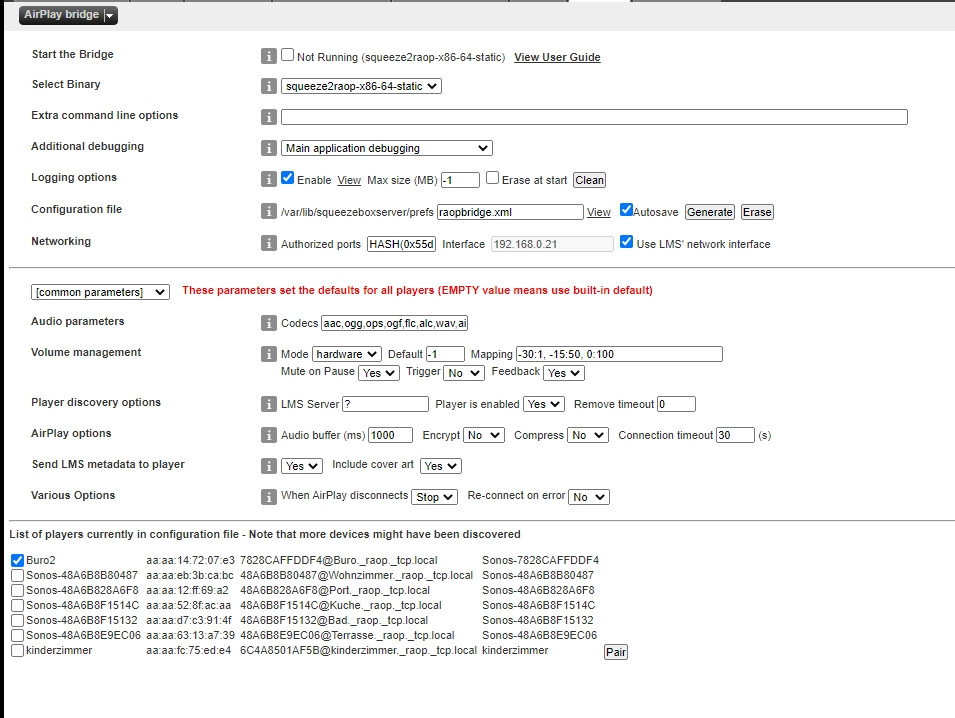Click the Connection timeout field
Image resolution: width=955 pixels, height=718 pixels.
(x=735, y=435)
